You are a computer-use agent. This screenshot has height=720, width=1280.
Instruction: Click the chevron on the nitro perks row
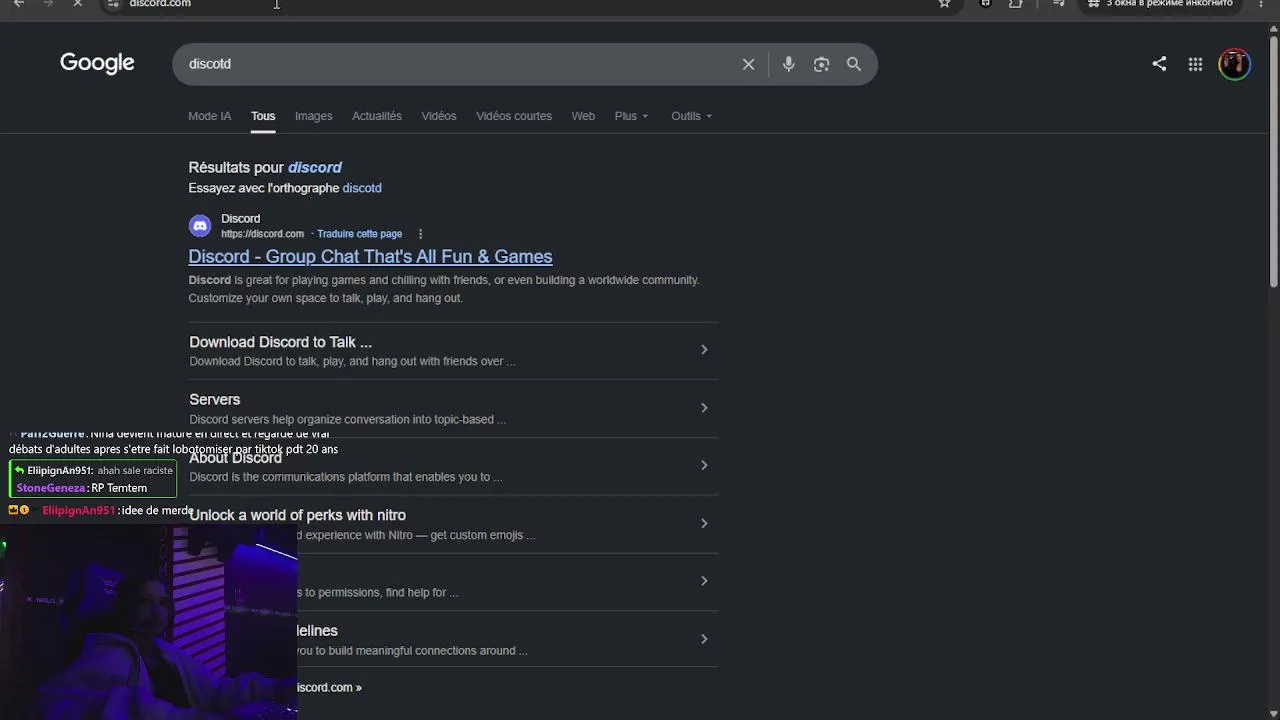click(704, 524)
